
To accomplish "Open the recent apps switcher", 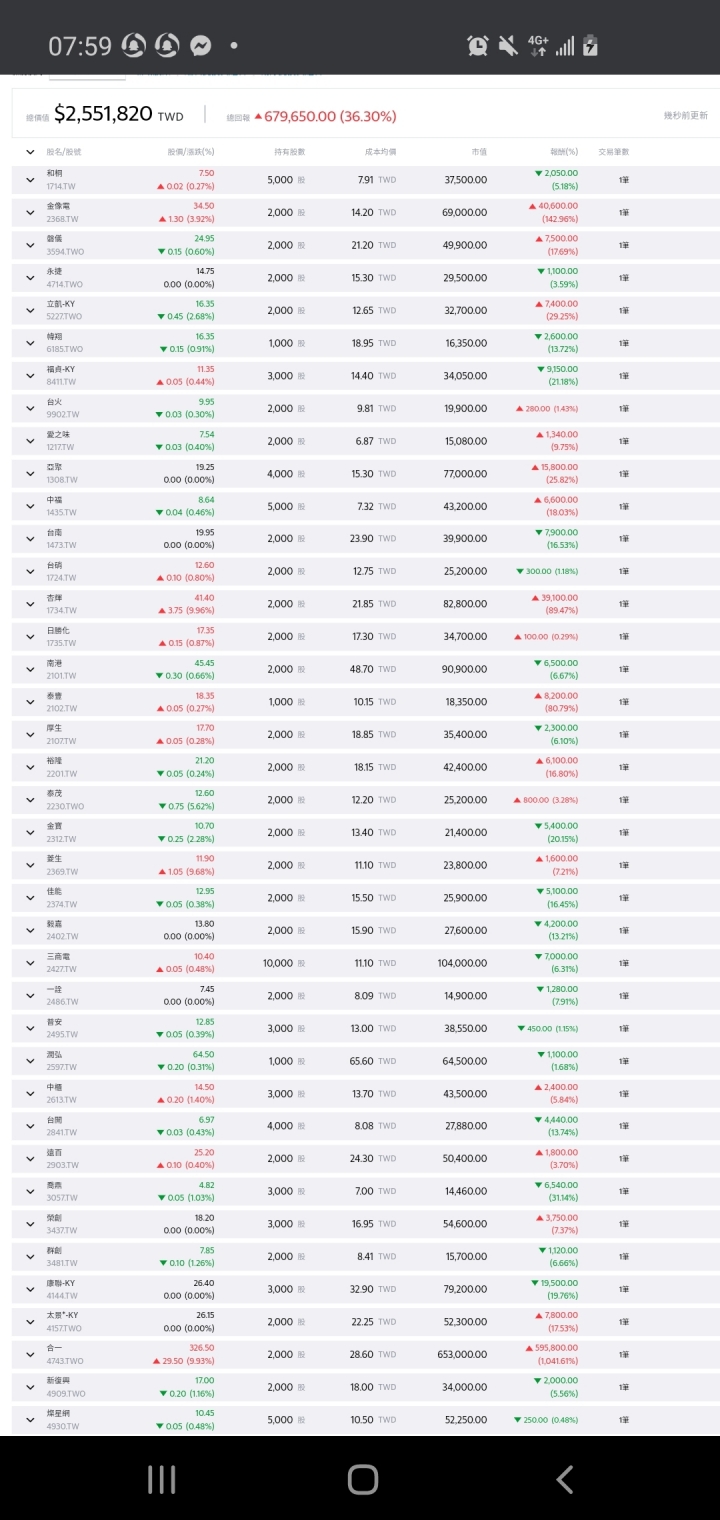I will click(162, 1479).
